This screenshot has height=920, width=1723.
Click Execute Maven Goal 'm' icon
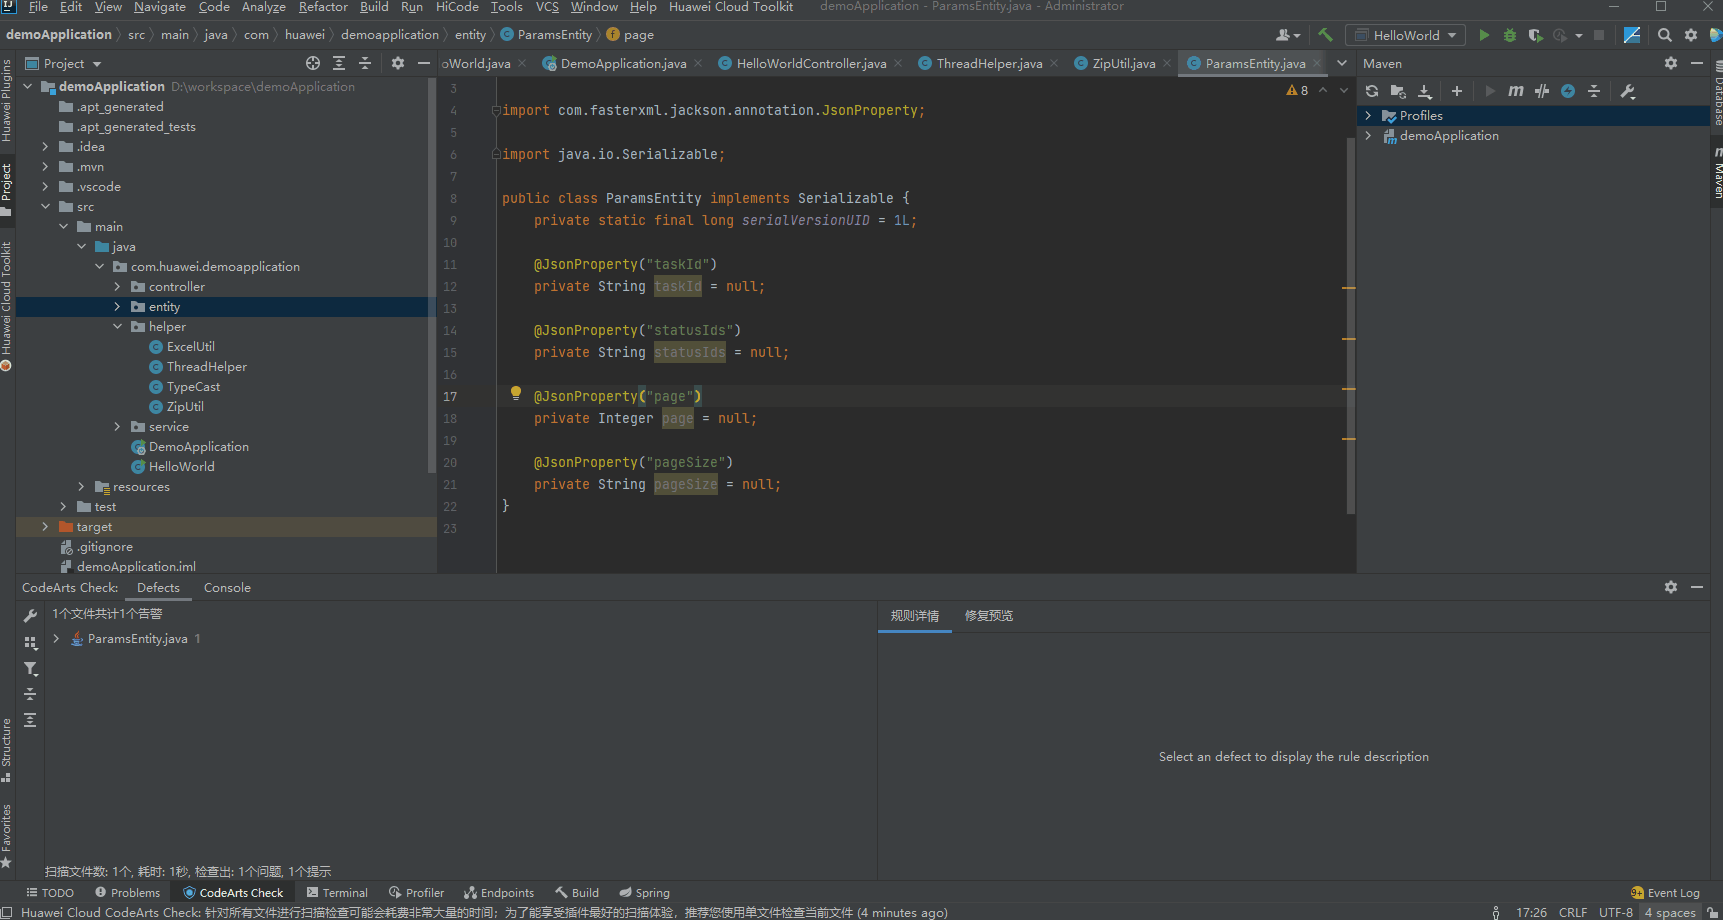pyautogui.click(x=1516, y=91)
